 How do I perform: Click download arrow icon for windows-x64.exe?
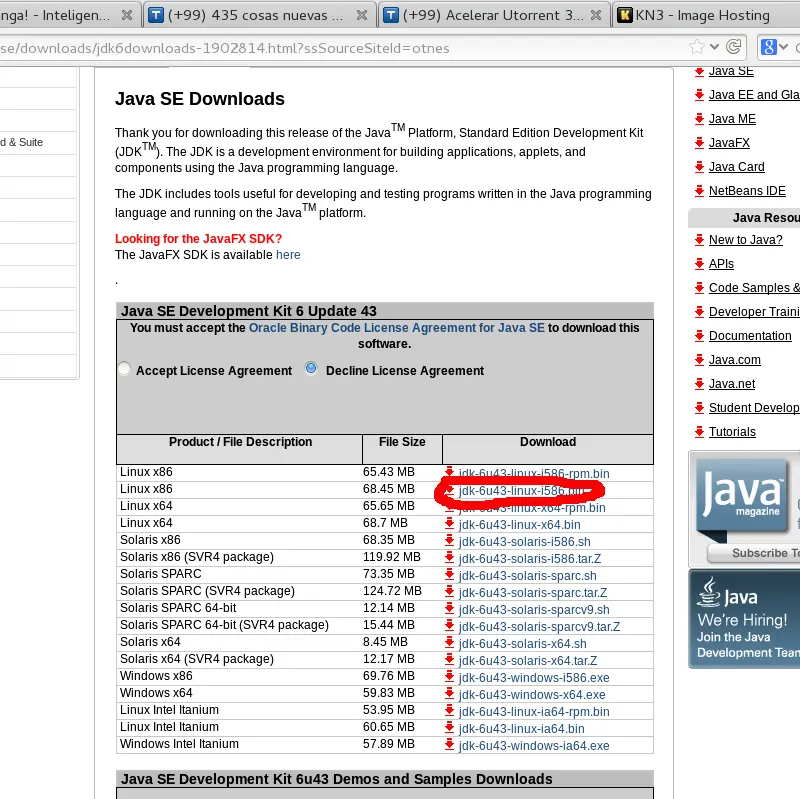tap(449, 693)
